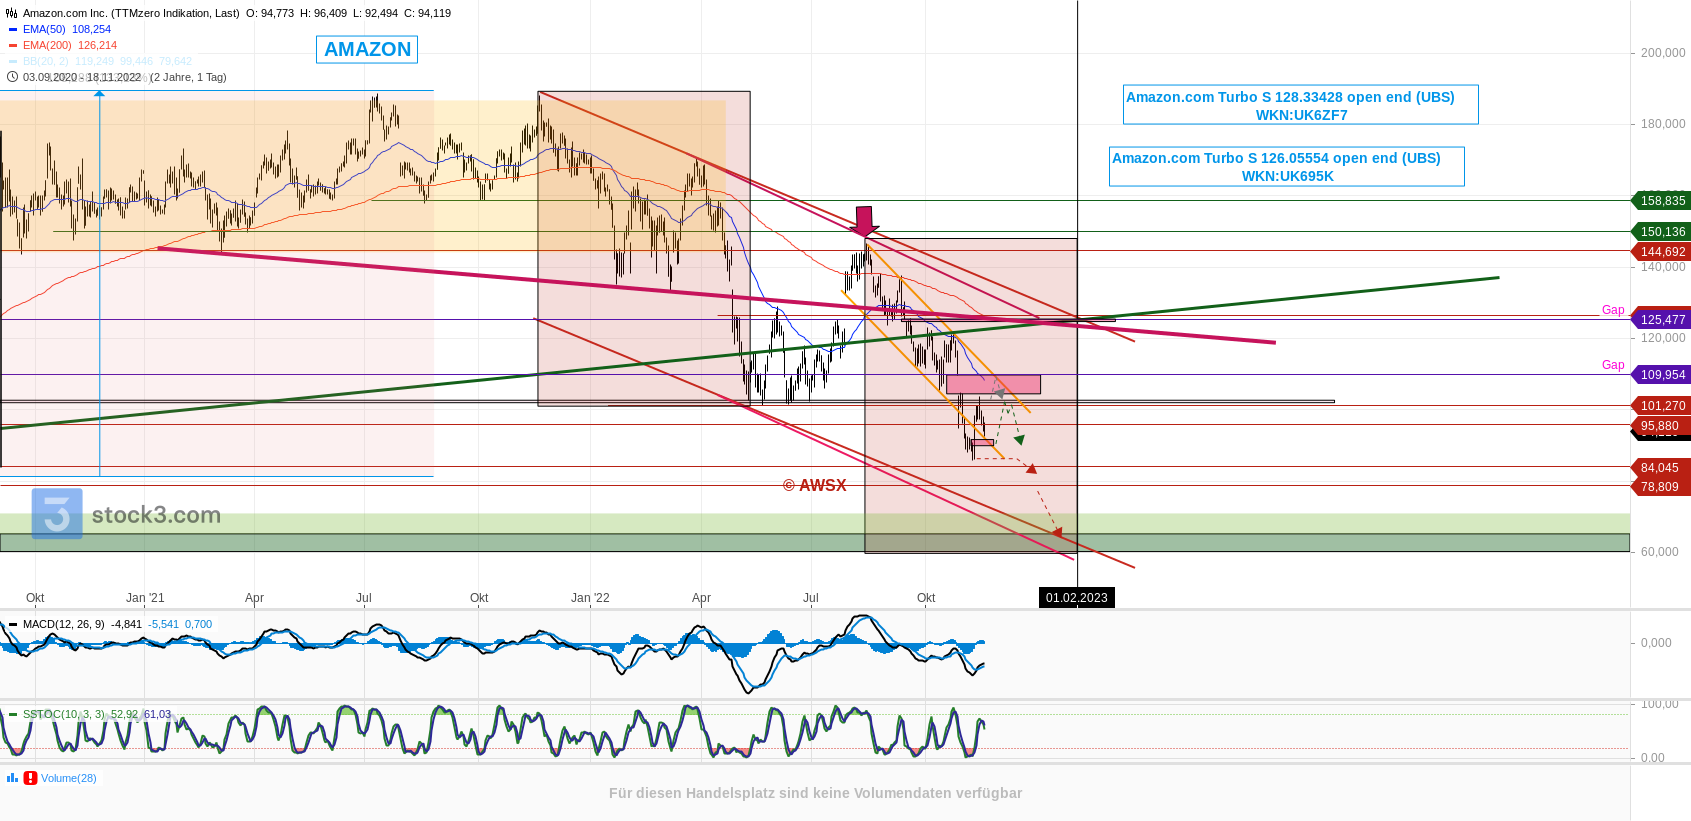
Task: Click the clock icon beside the date range
Action: click(x=12, y=77)
